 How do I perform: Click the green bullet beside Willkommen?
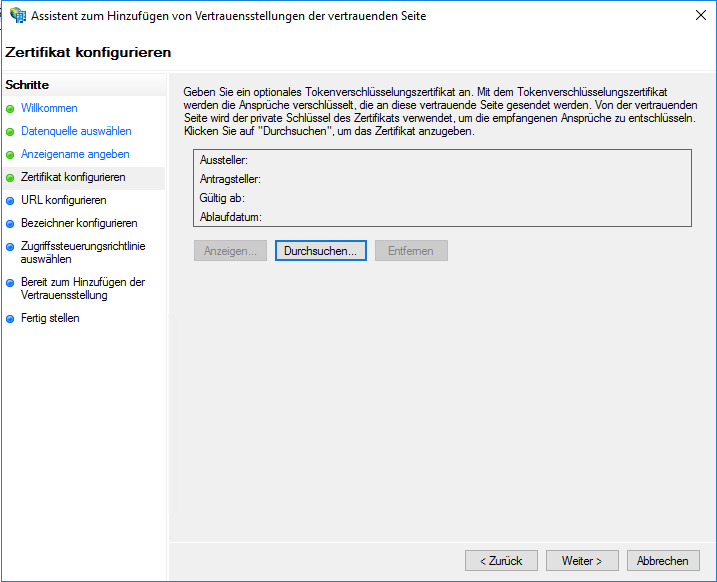click(10, 109)
